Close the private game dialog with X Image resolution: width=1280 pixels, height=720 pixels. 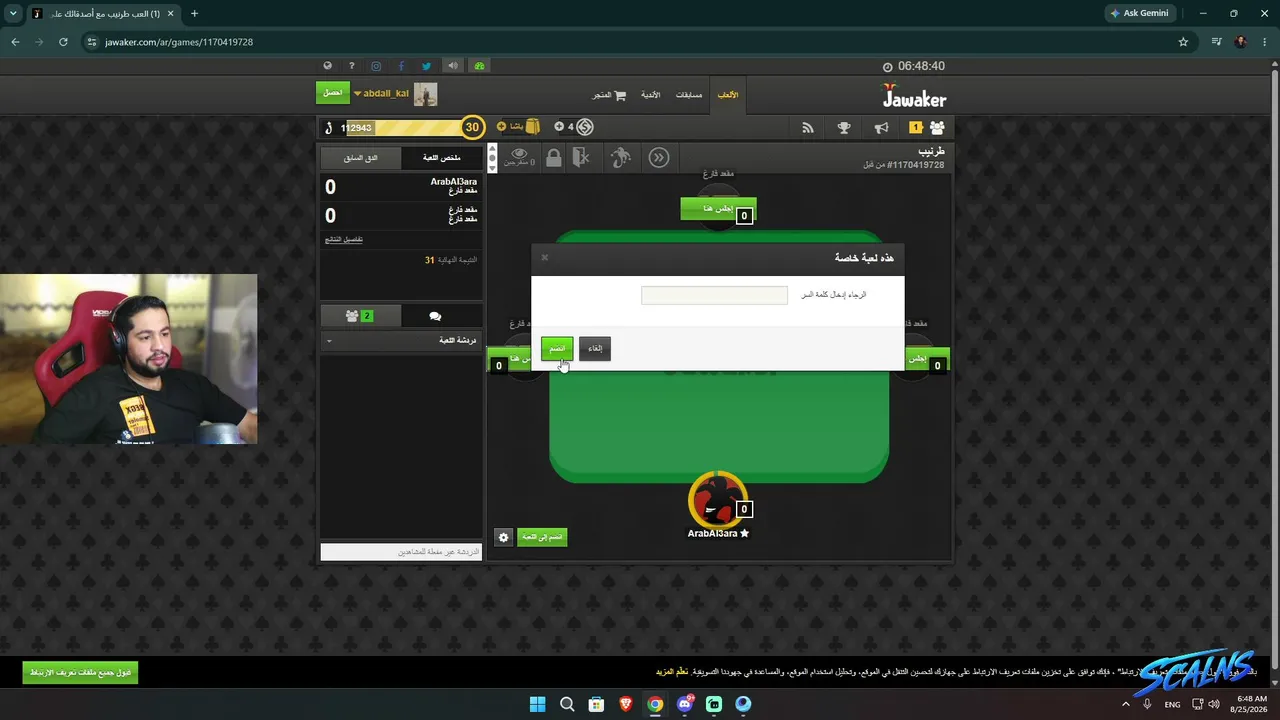(x=545, y=257)
